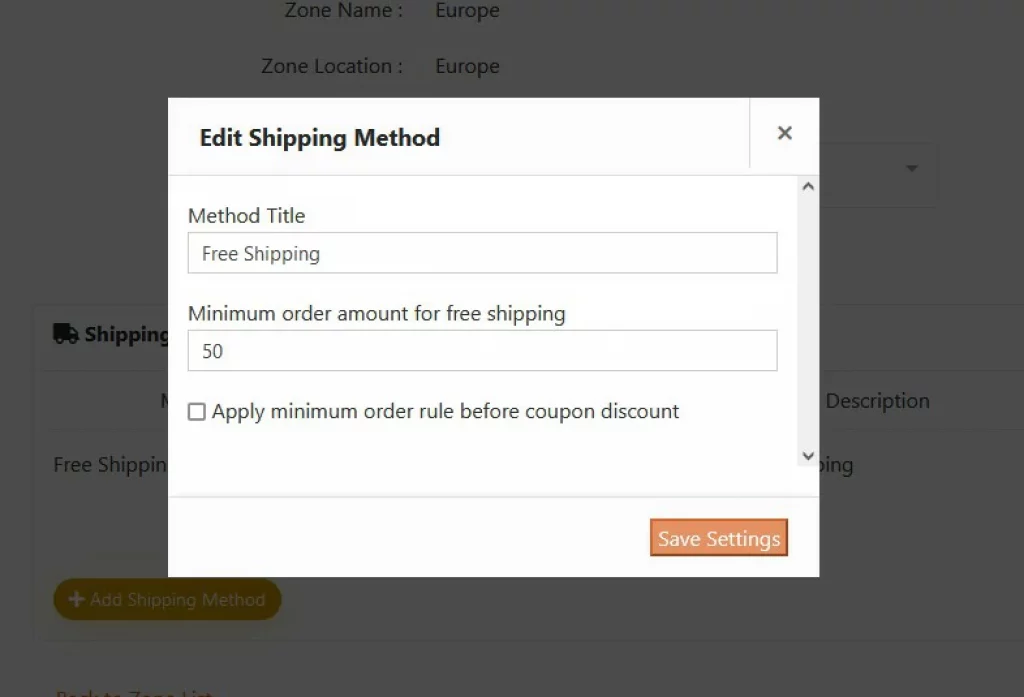The width and height of the screenshot is (1024, 697).
Task: Close the Edit Shipping Method dialog
Action: coord(784,133)
